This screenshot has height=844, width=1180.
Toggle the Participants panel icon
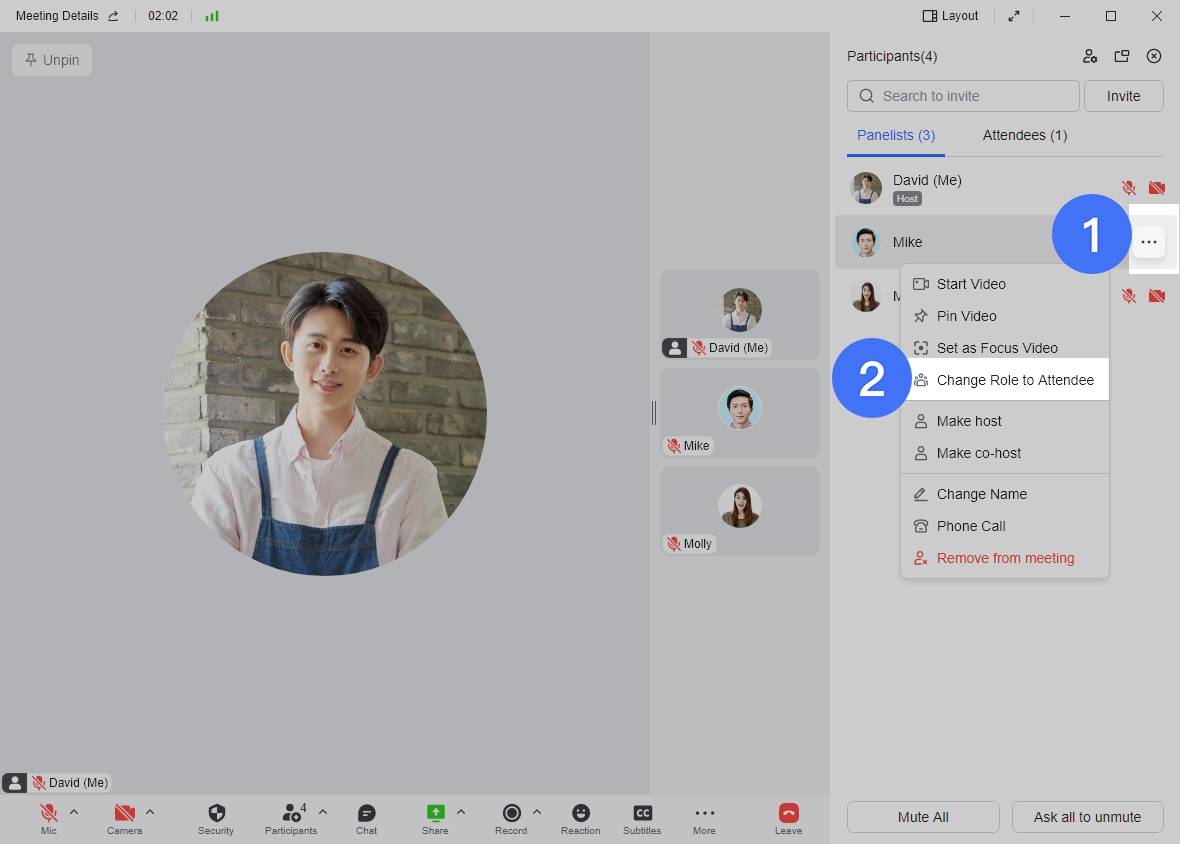(291, 813)
